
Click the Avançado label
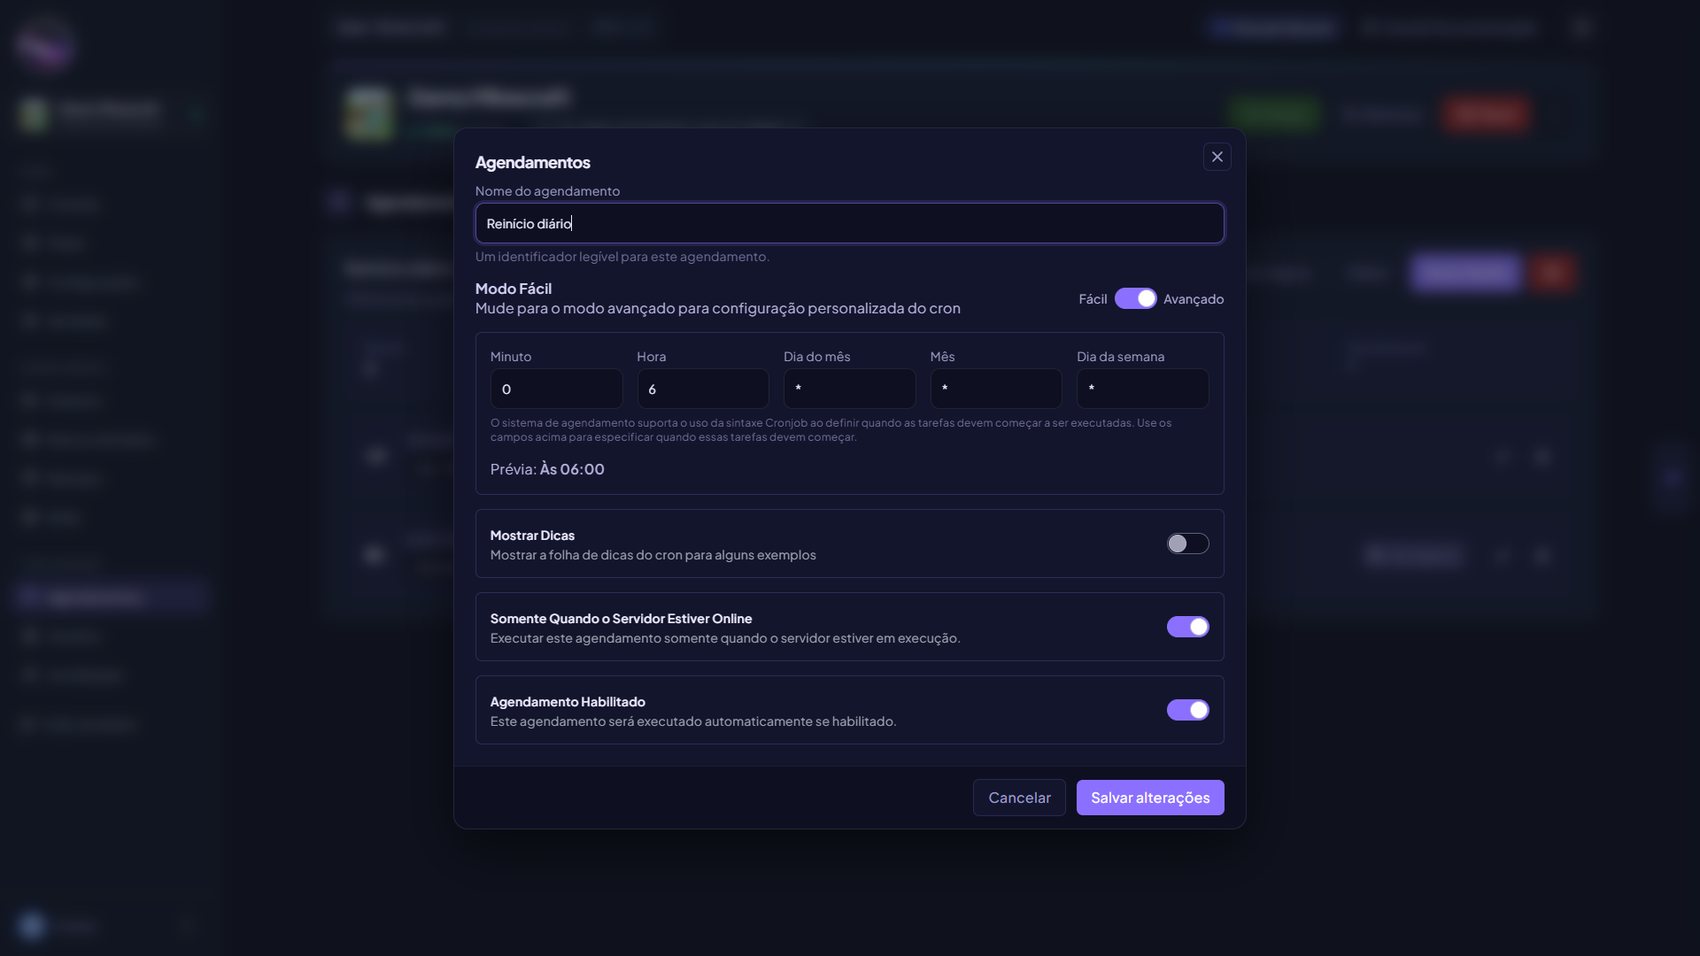pos(1193,299)
